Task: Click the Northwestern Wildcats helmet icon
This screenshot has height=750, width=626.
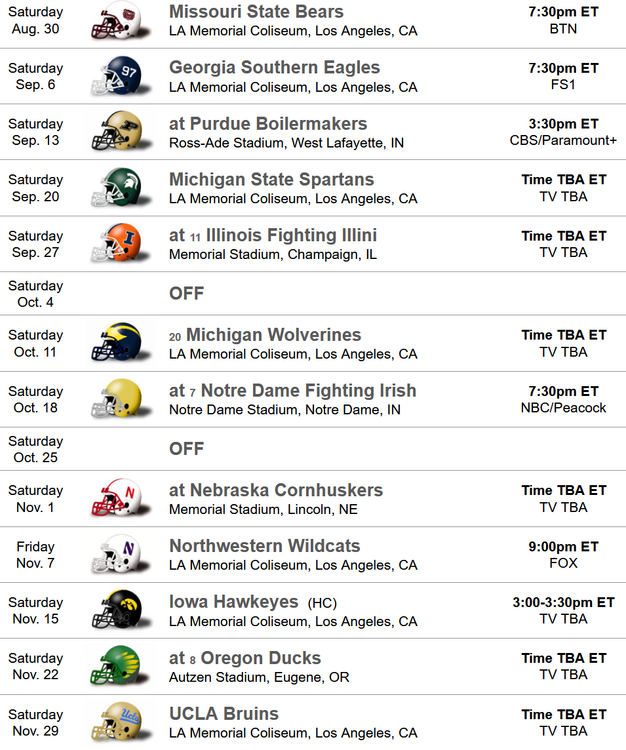Action: (x=115, y=556)
